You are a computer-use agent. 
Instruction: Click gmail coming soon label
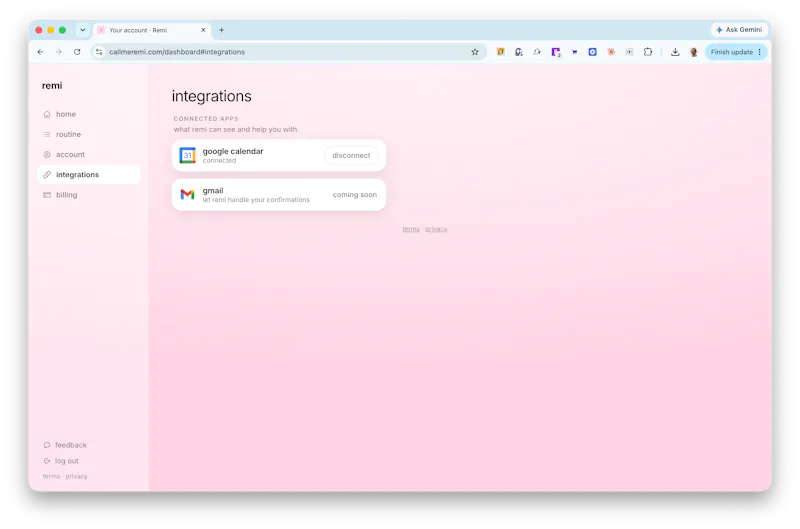pyautogui.click(x=355, y=195)
